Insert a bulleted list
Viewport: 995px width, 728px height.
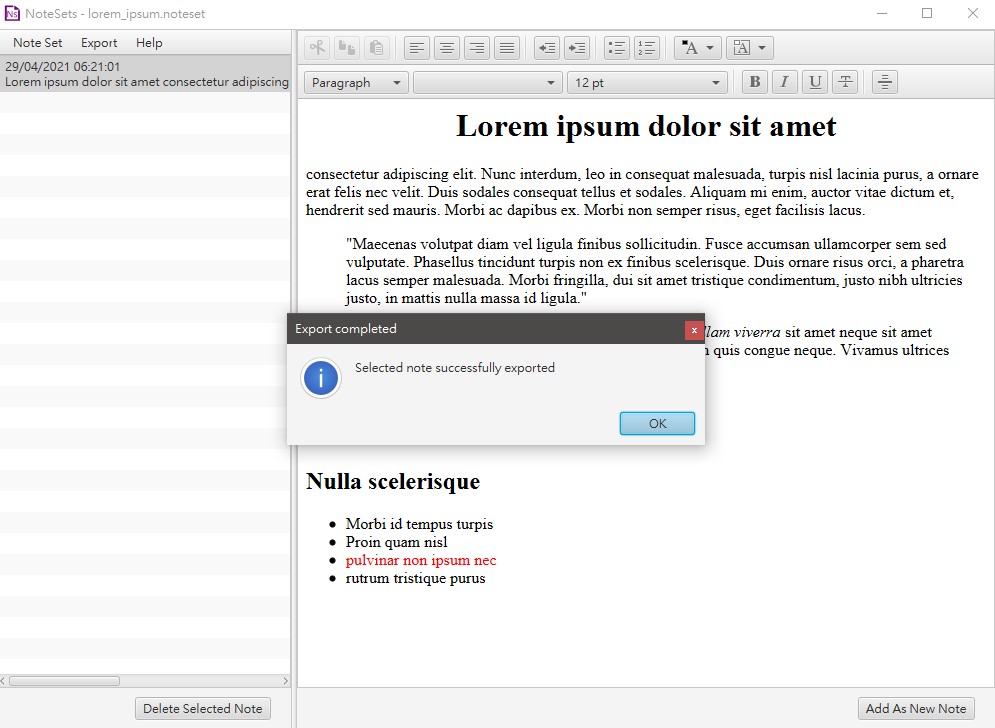pos(617,48)
